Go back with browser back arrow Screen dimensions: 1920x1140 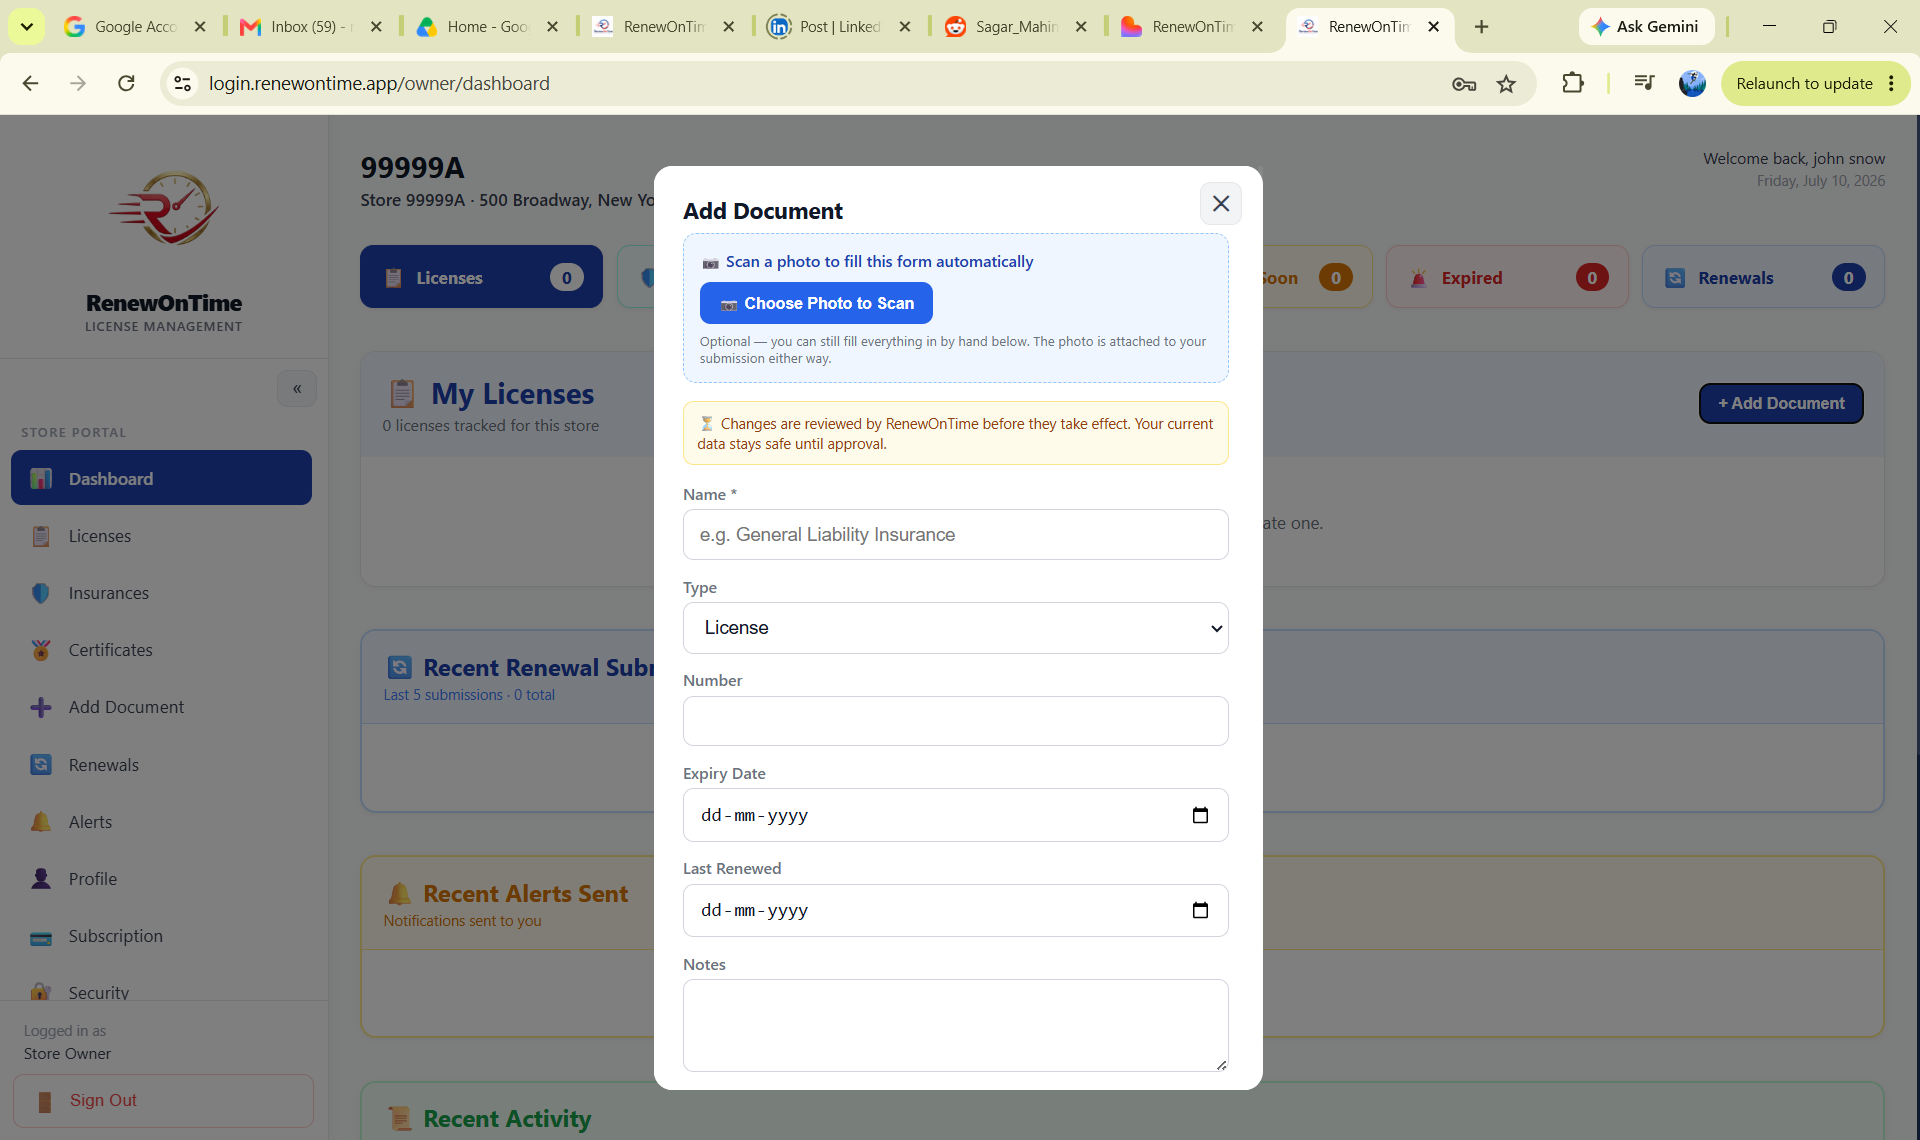(x=30, y=83)
